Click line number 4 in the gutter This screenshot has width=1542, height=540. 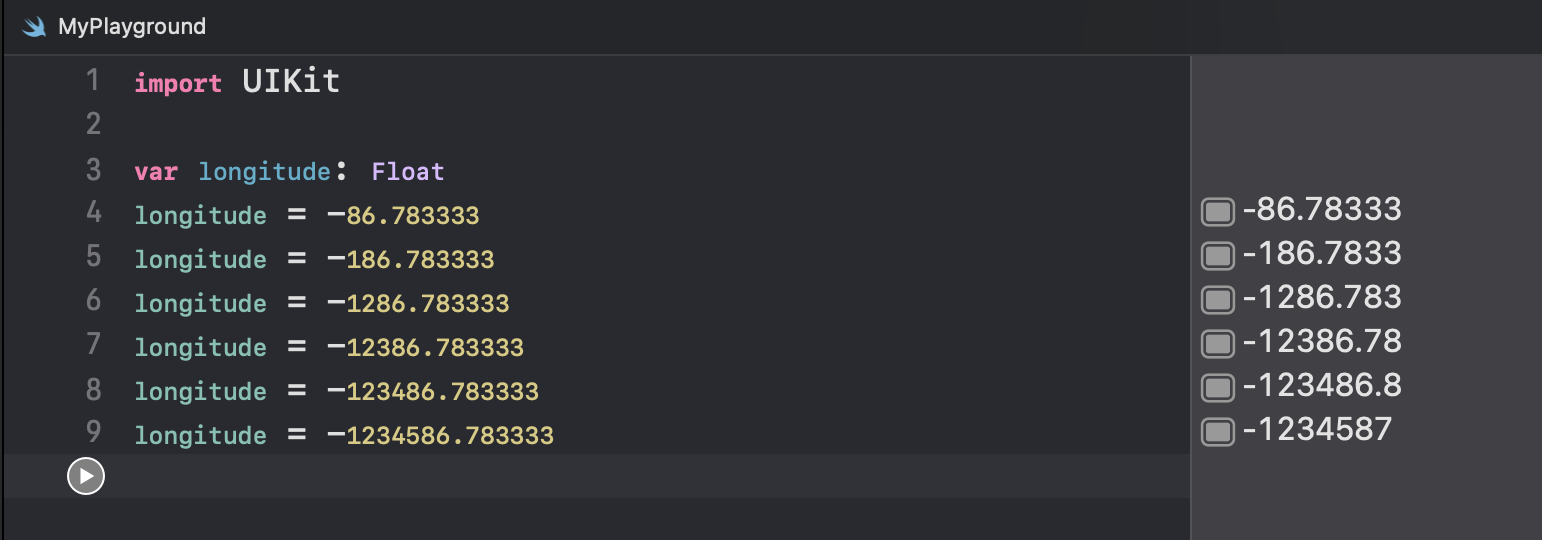click(x=93, y=214)
